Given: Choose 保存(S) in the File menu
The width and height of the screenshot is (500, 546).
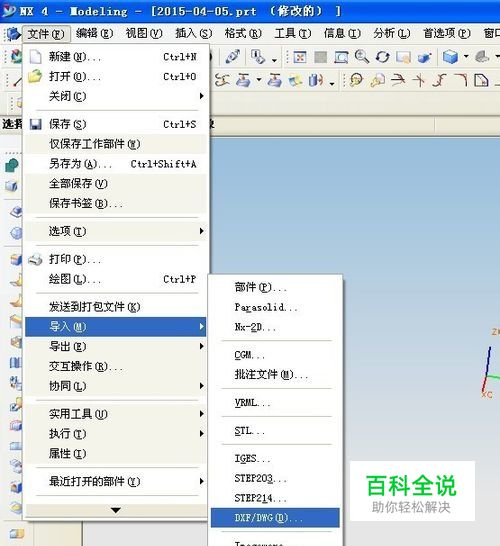Looking at the screenshot, I should pos(116,124).
